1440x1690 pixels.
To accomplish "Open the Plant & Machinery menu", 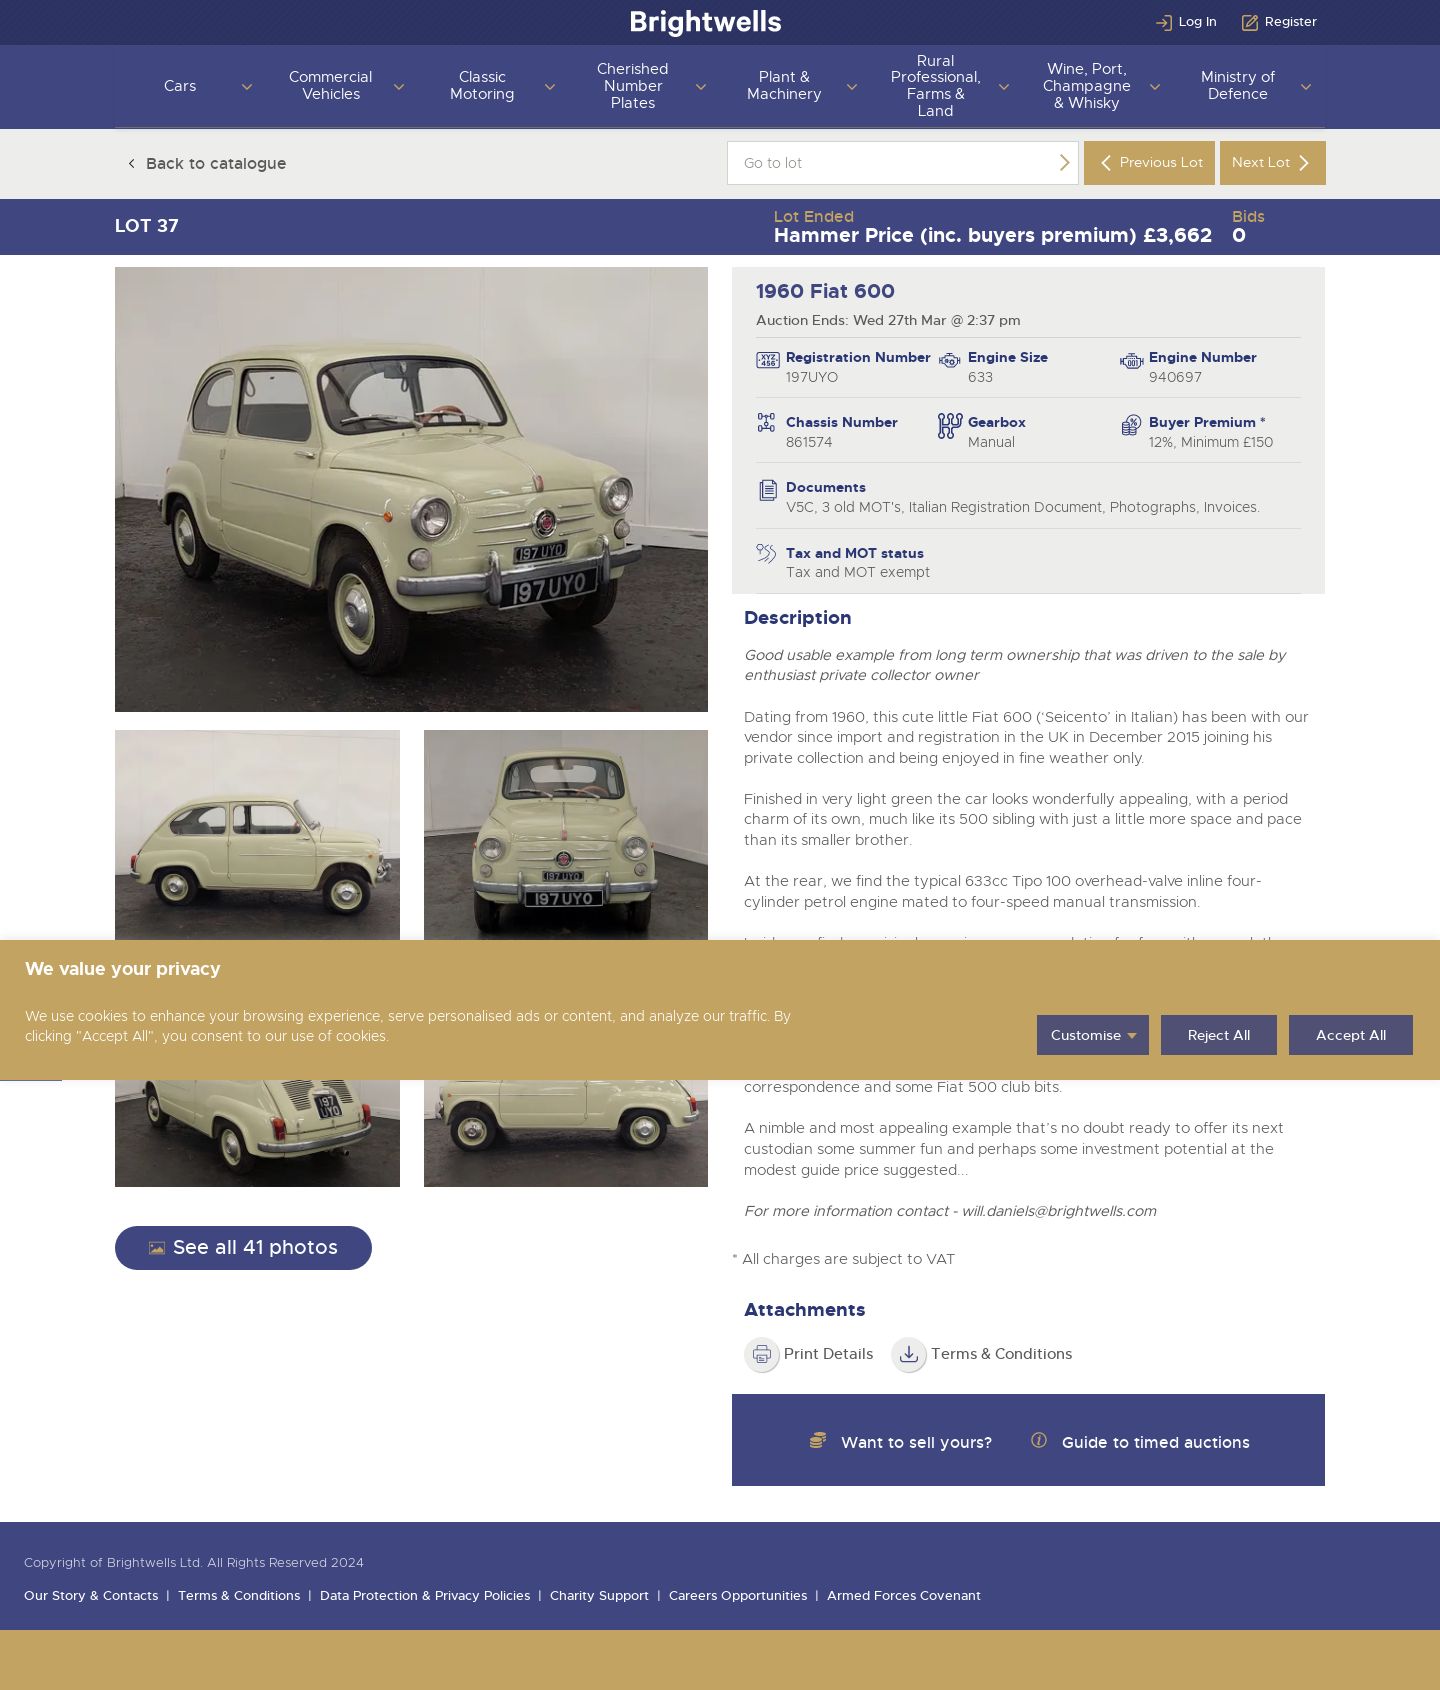I will (x=784, y=86).
